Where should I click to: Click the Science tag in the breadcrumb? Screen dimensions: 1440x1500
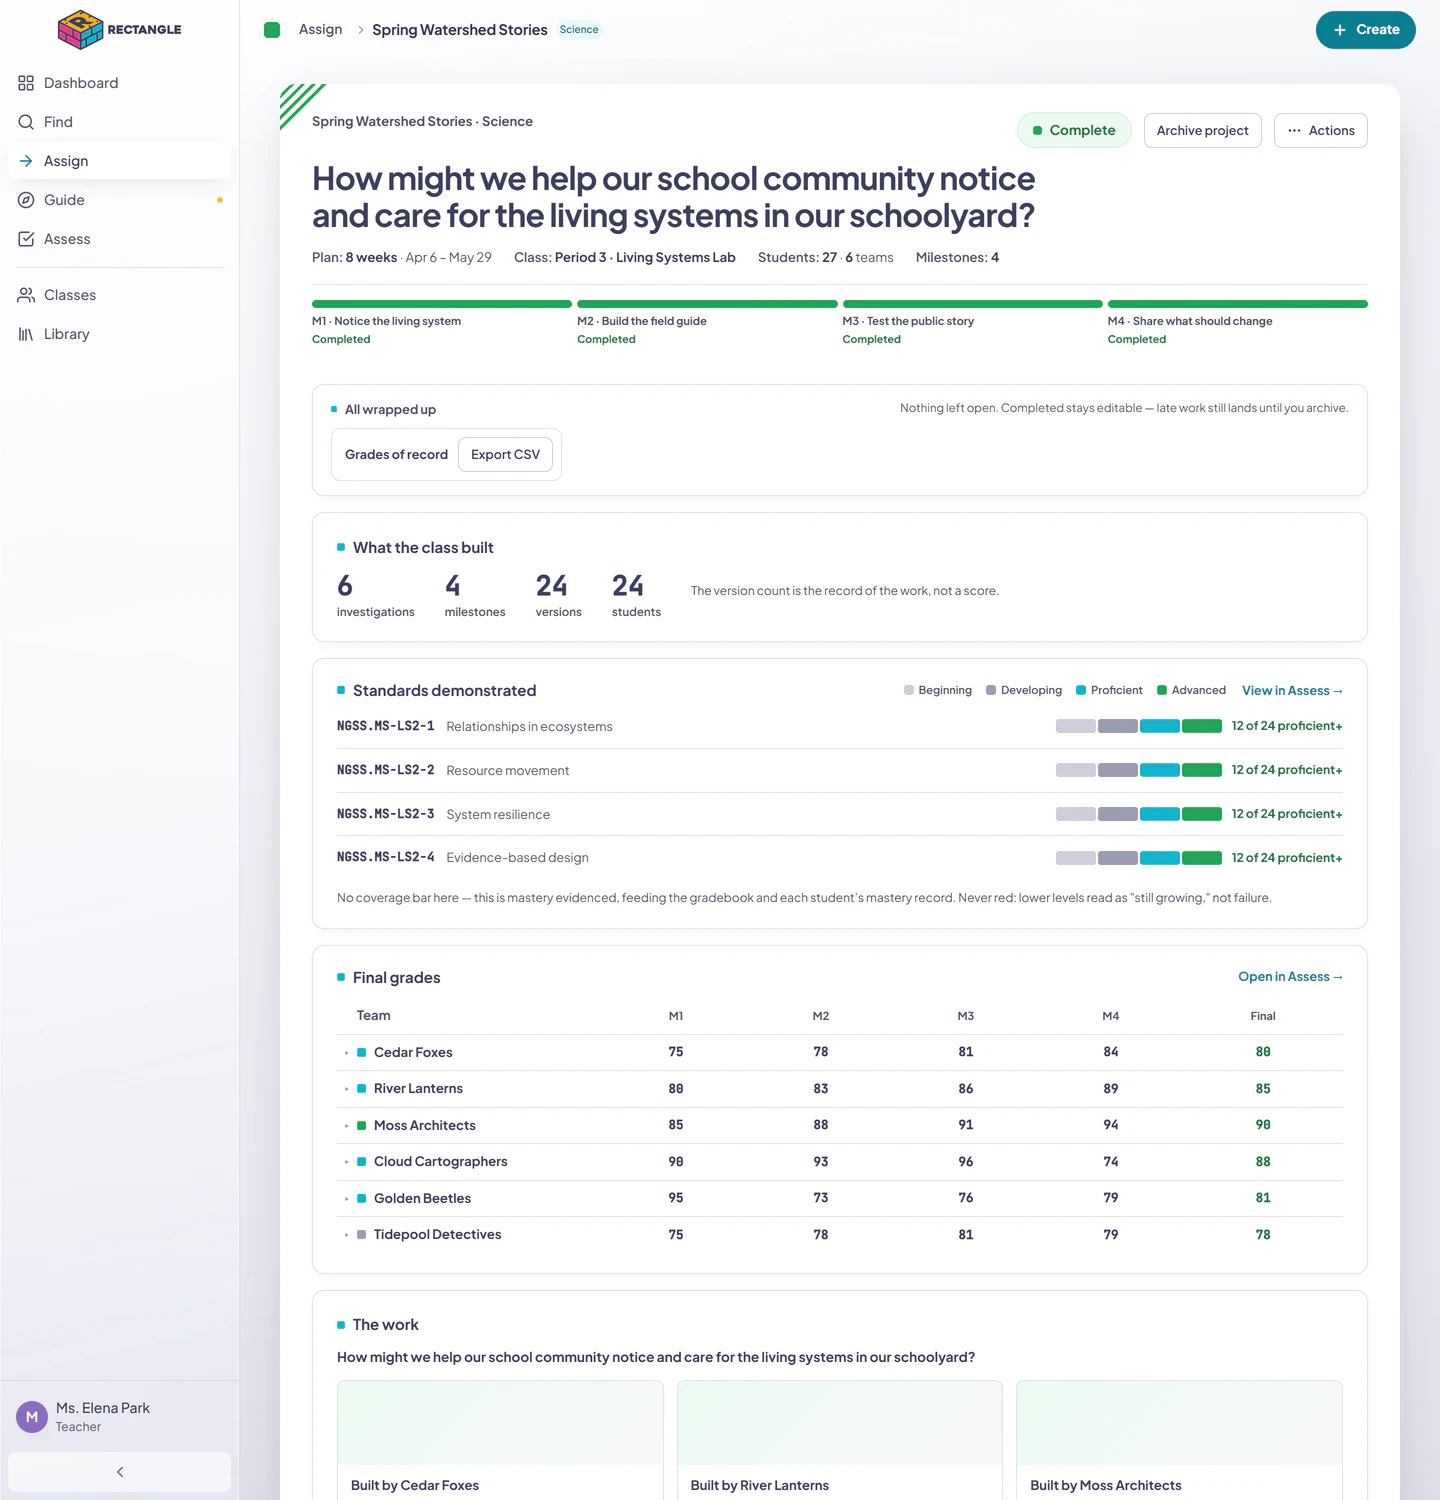(x=579, y=30)
